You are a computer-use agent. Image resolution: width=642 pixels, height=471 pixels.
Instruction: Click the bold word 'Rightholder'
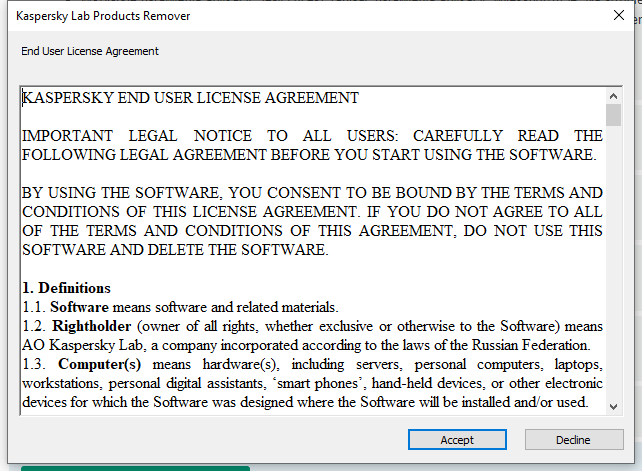pos(92,326)
